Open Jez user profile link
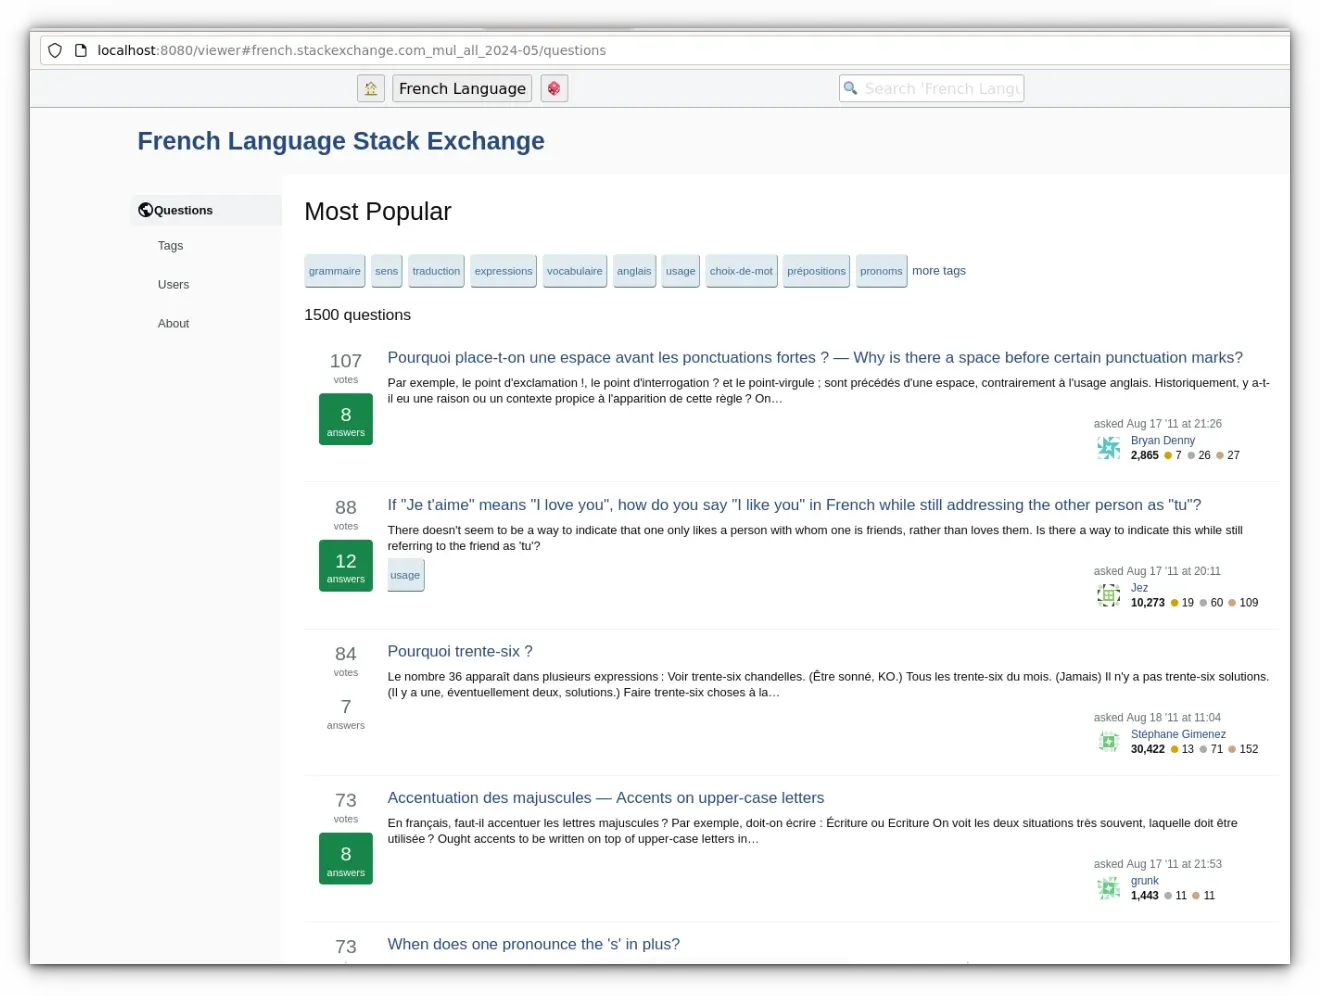The width and height of the screenshot is (1320, 996). pos(1139,588)
